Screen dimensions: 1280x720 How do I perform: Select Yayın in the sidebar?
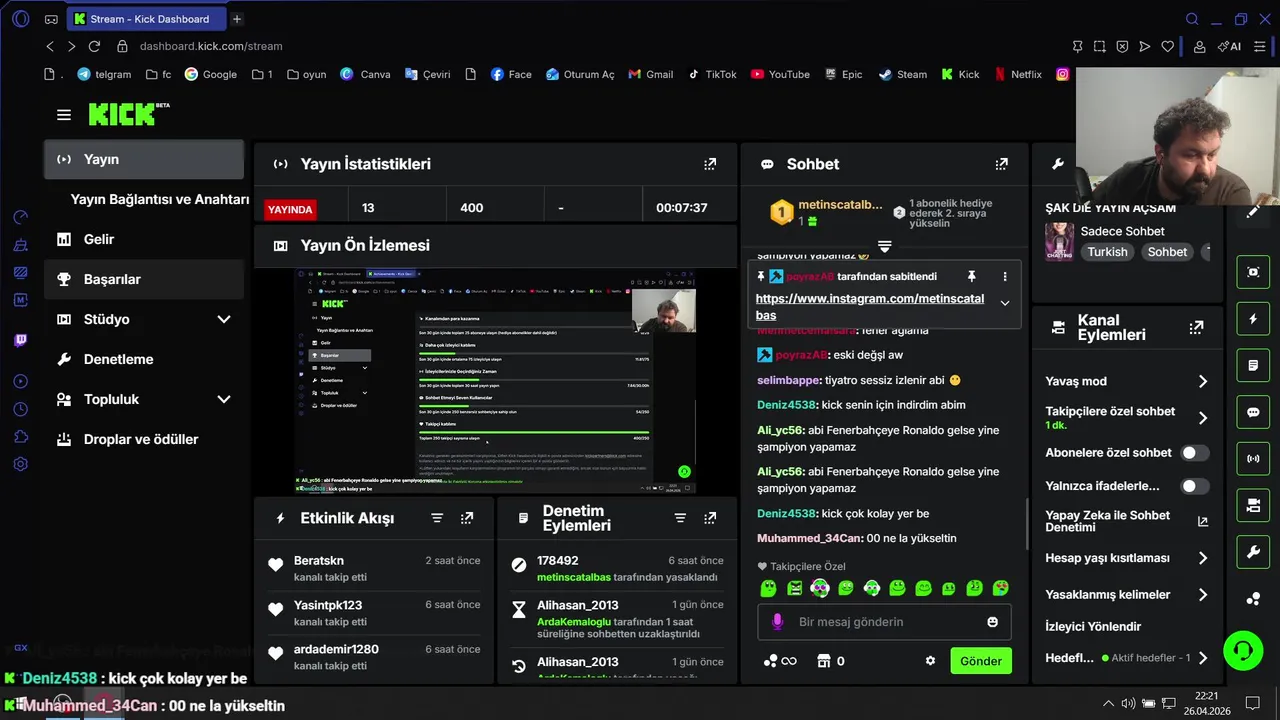(144, 159)
